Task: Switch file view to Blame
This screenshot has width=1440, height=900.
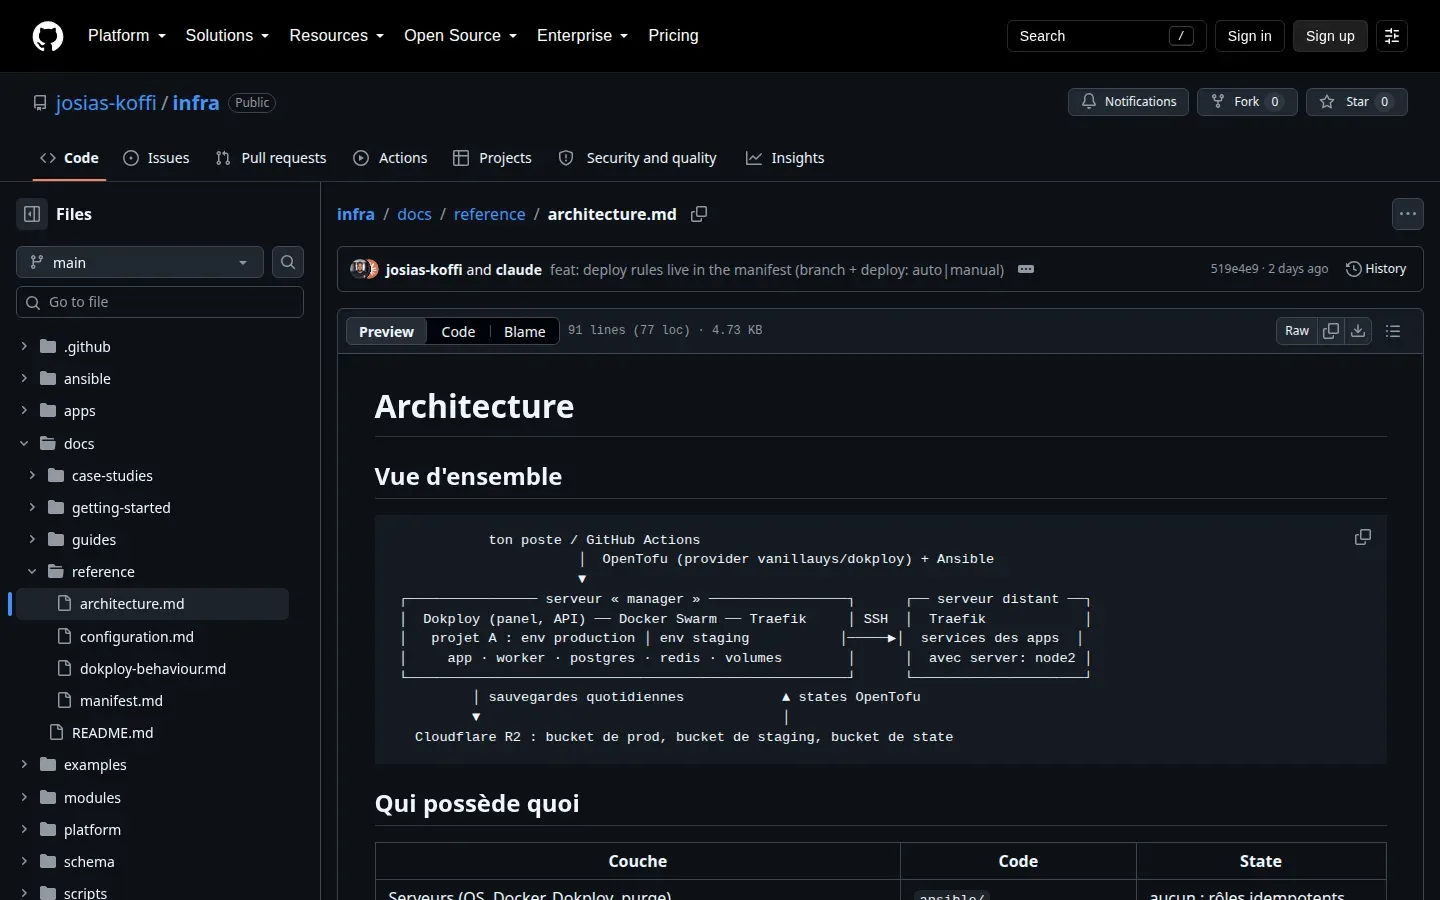Action: (x=524, y=331)
